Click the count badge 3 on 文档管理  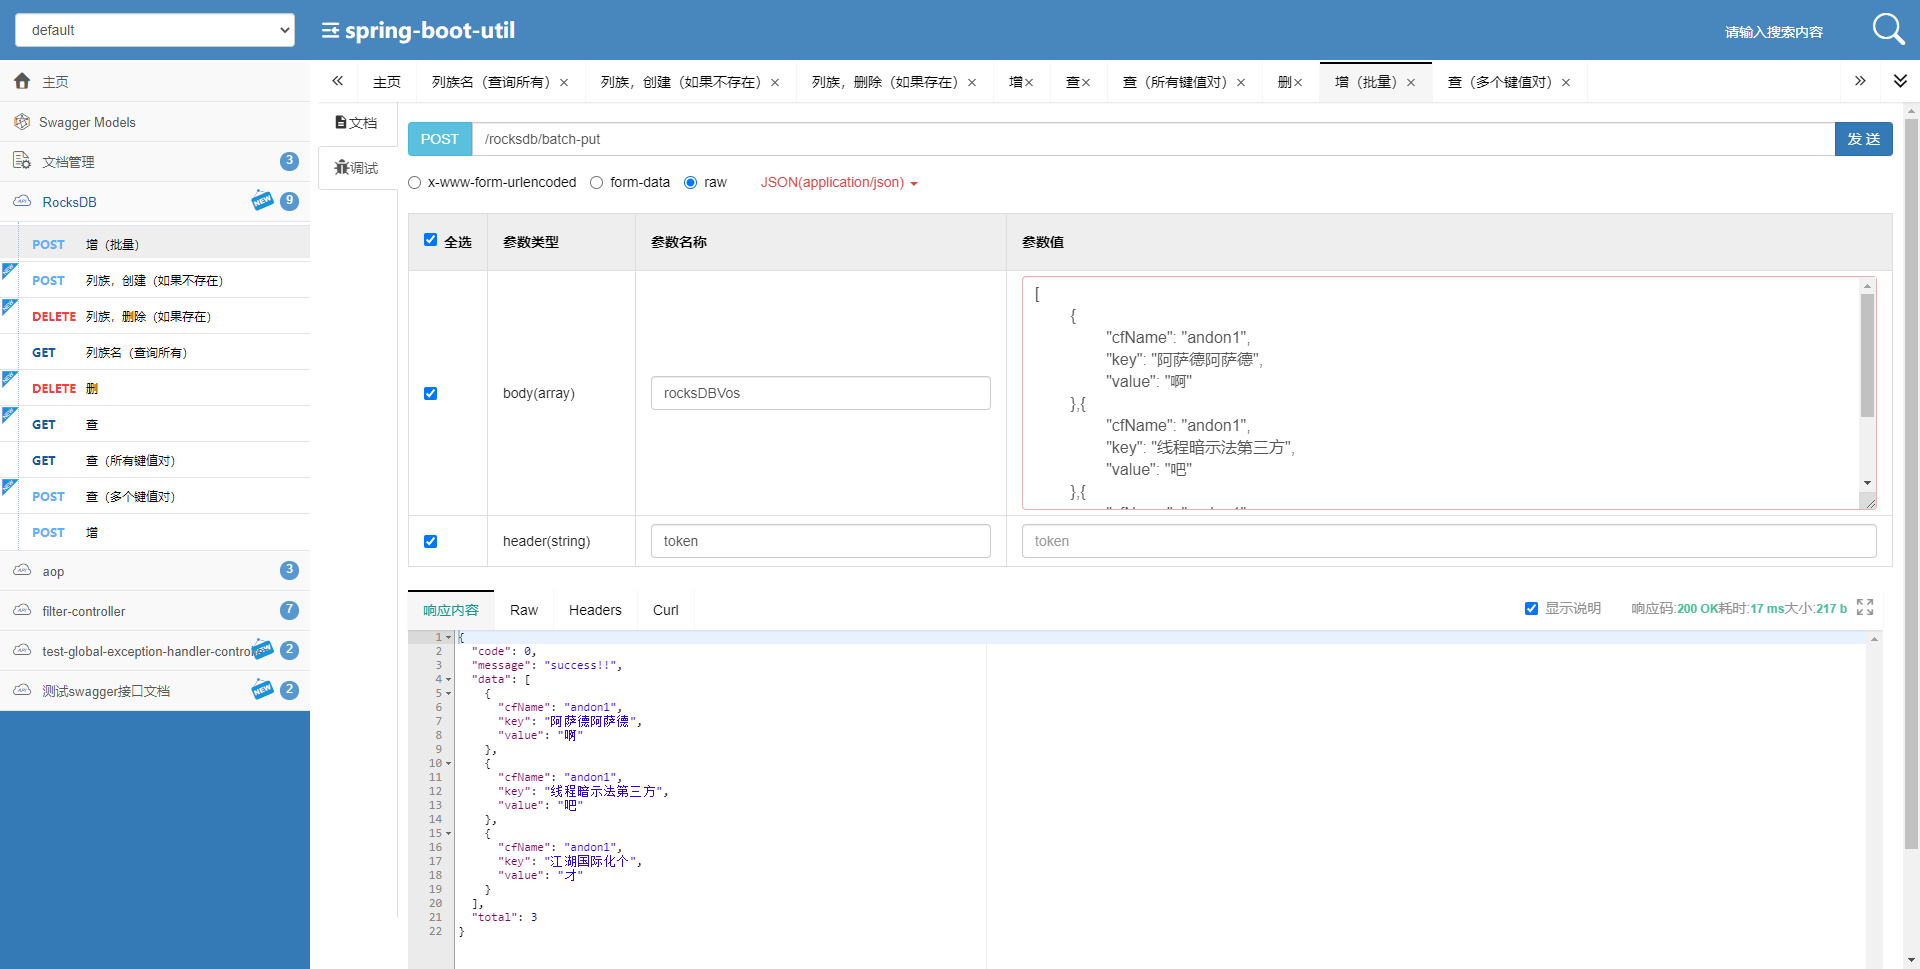289,160
